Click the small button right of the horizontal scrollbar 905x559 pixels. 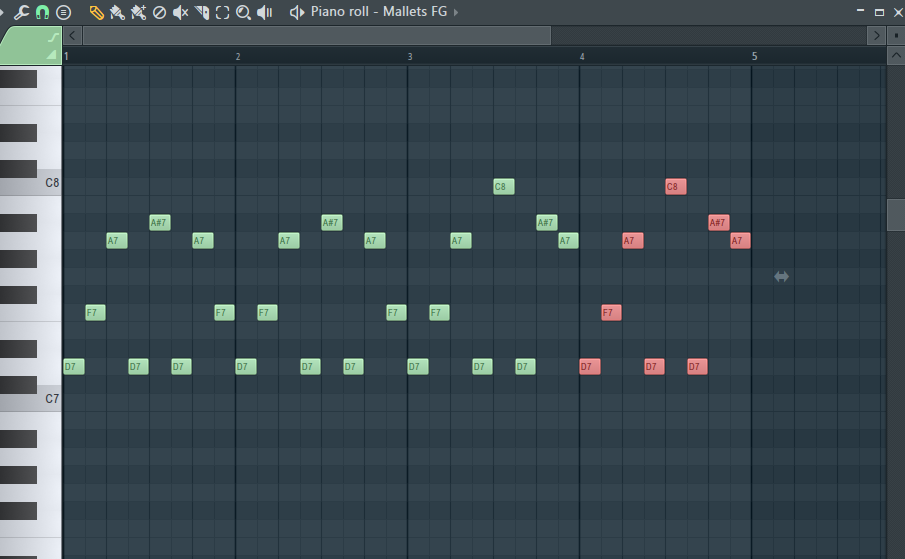[x=896, y=36]
